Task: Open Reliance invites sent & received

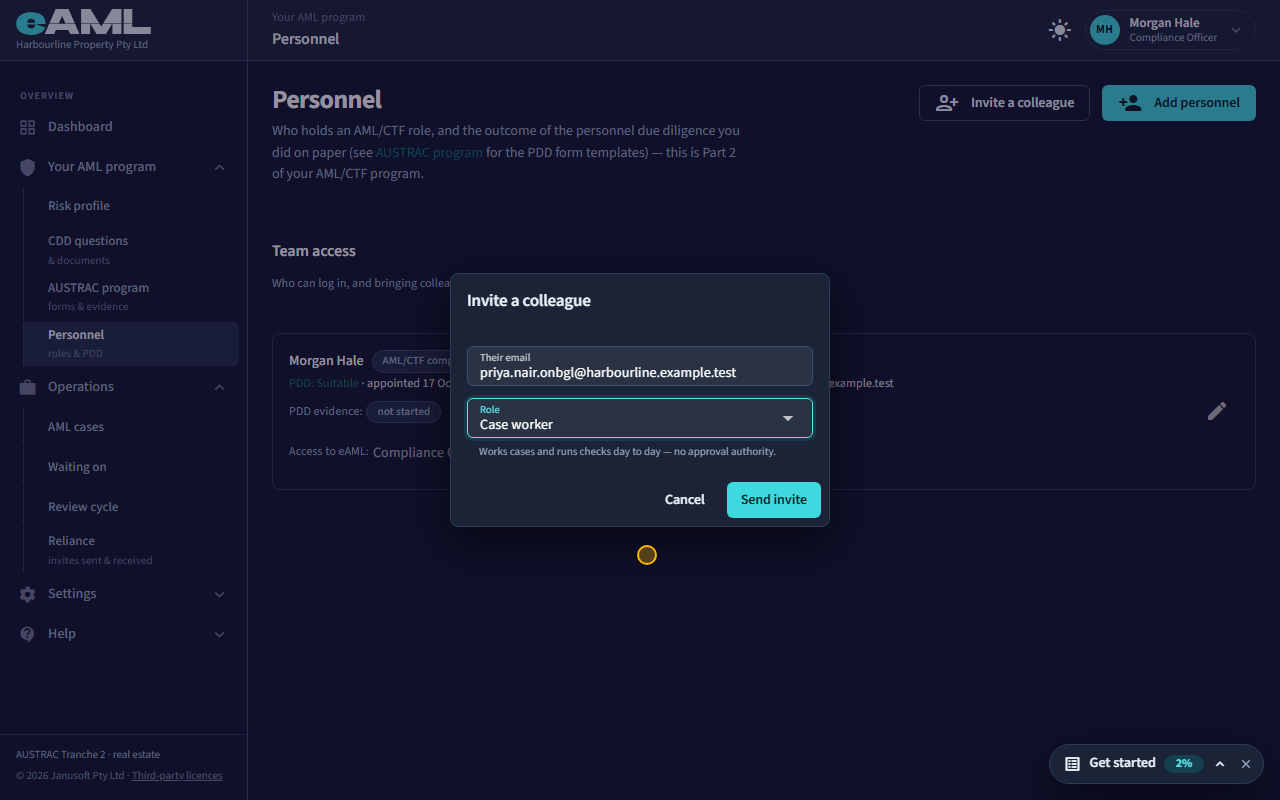Action: click(130, 549)
